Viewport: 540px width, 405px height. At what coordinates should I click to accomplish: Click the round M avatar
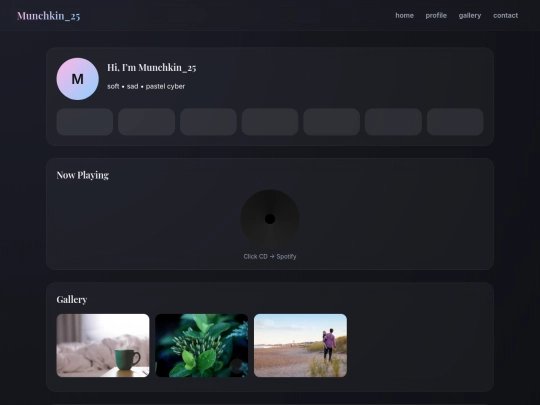pos(77,79)
